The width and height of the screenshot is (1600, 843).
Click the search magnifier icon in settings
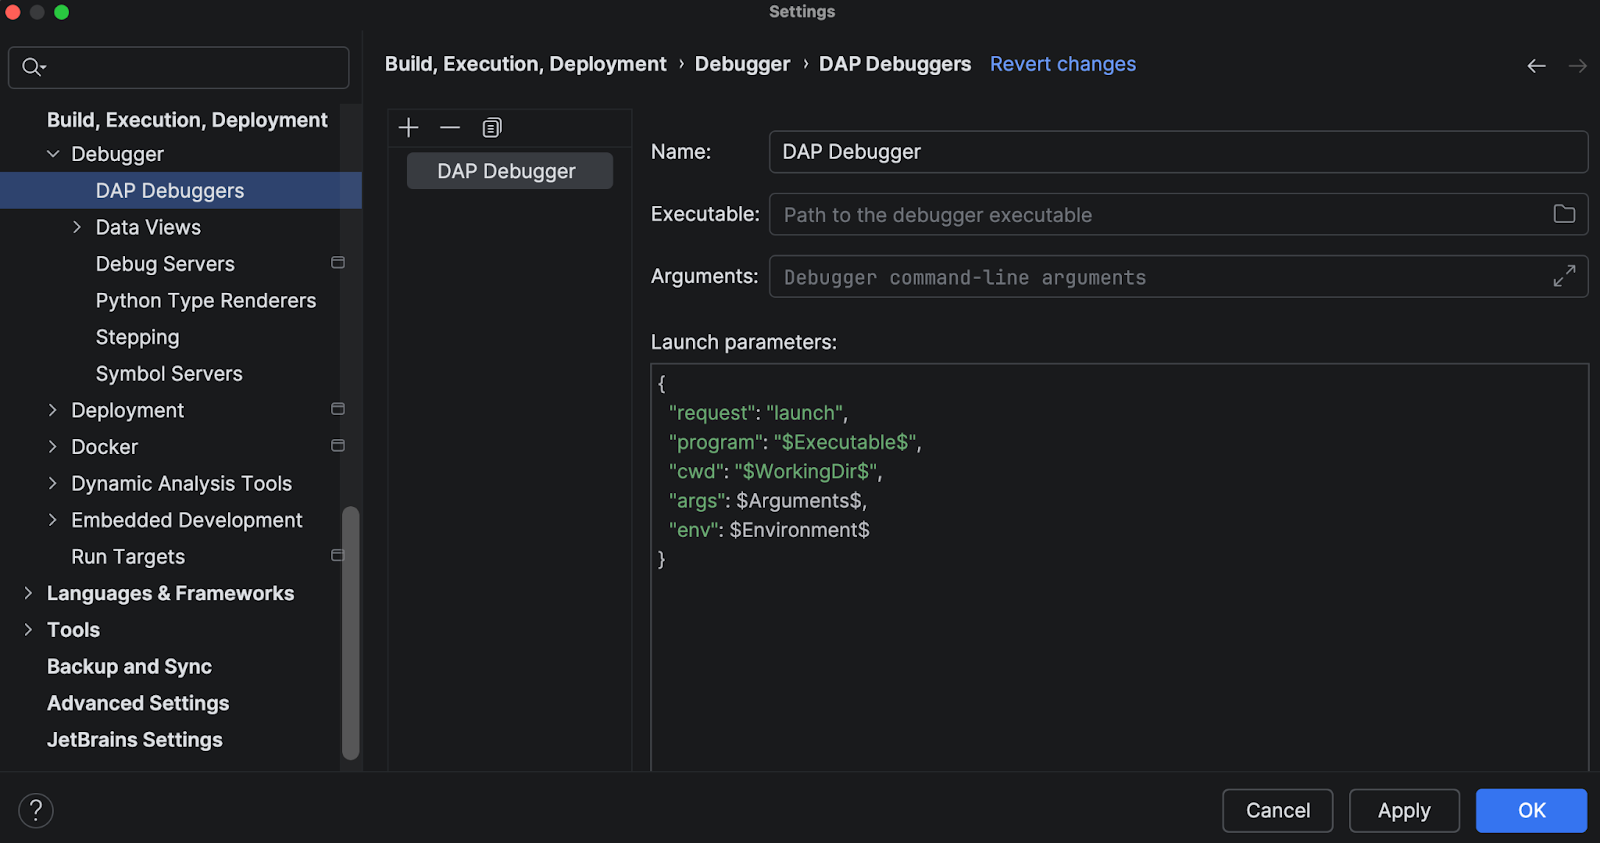33,67
